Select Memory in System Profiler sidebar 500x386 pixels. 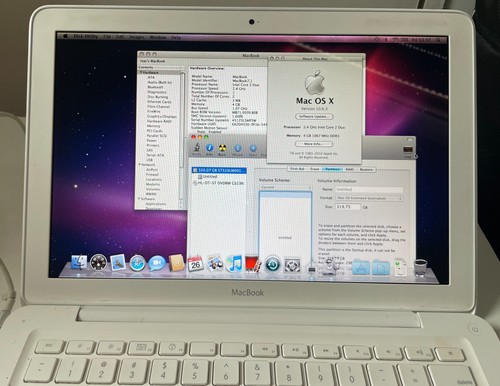coord(153,126)
